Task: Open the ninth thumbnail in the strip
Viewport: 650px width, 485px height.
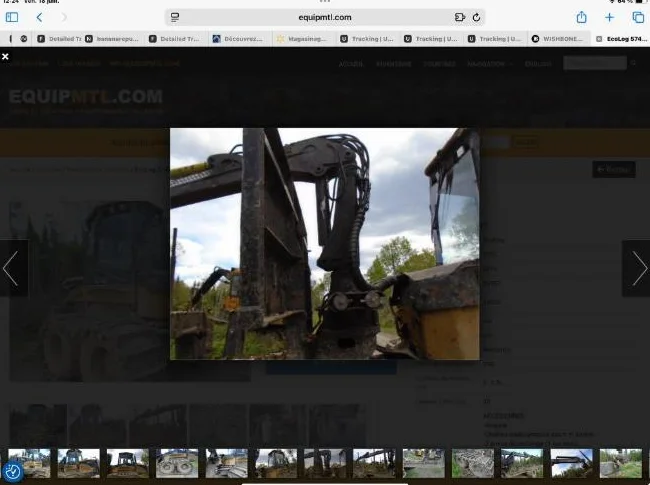Action: [x=424, y=463]
